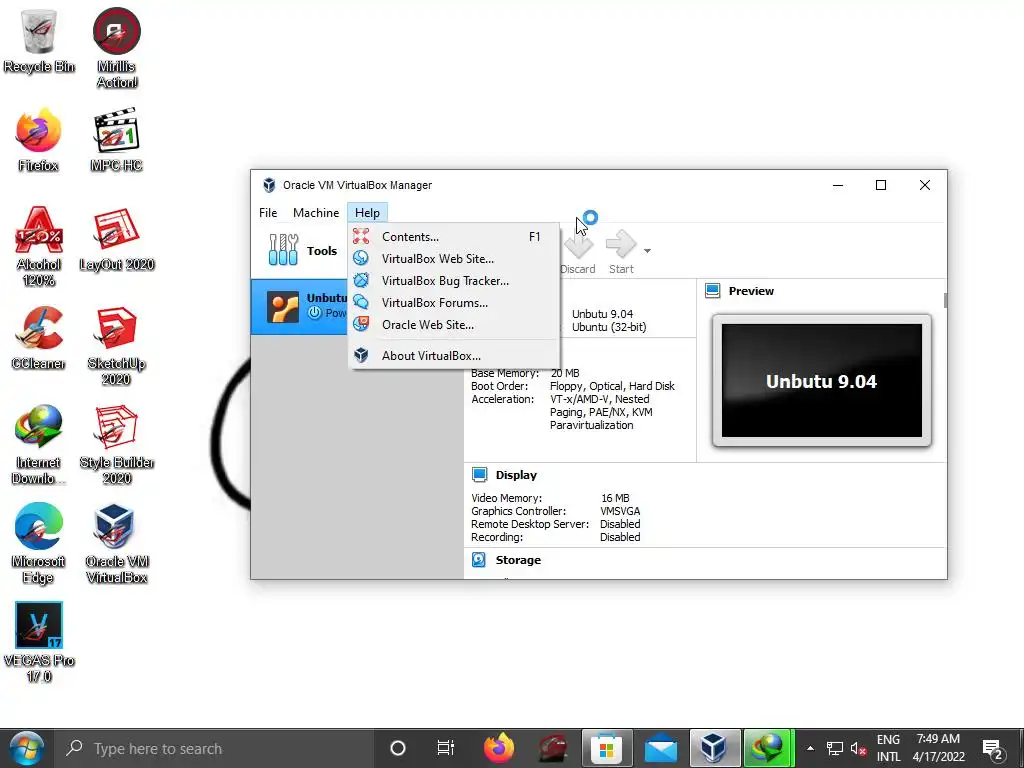The width and height of the screenshot is (1024, 768).
Task: Select the CCleaner desktop icon
Action: [x=39, y=338]
